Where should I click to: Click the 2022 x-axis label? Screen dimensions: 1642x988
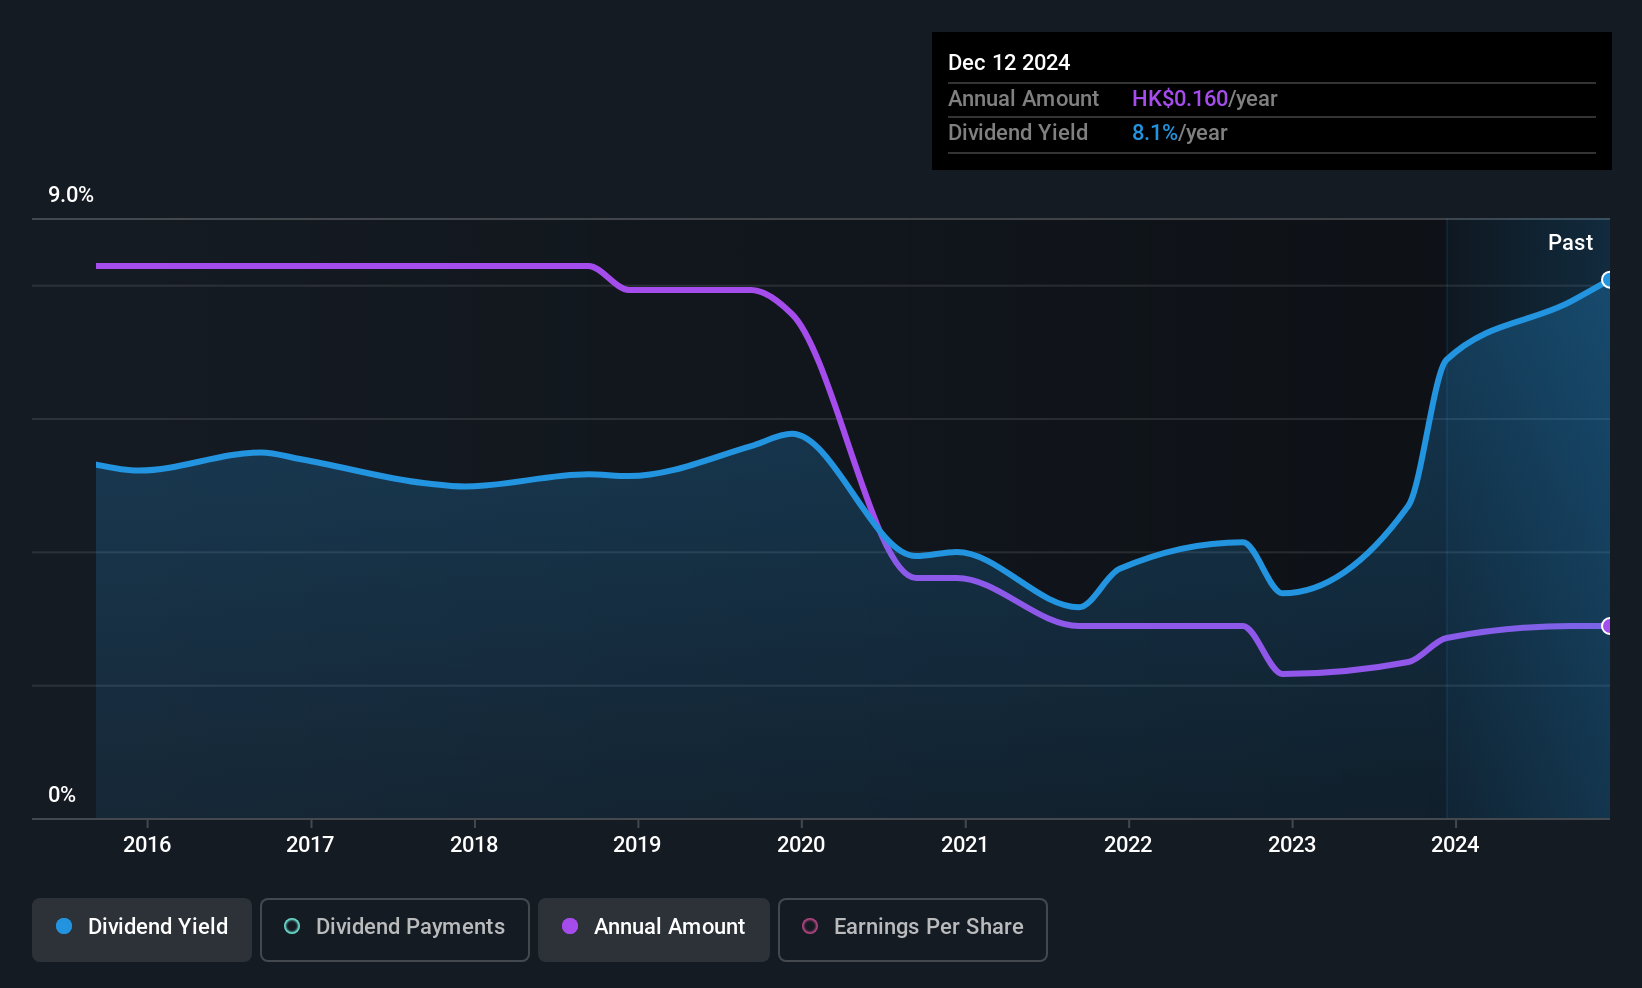(1128, 845)
